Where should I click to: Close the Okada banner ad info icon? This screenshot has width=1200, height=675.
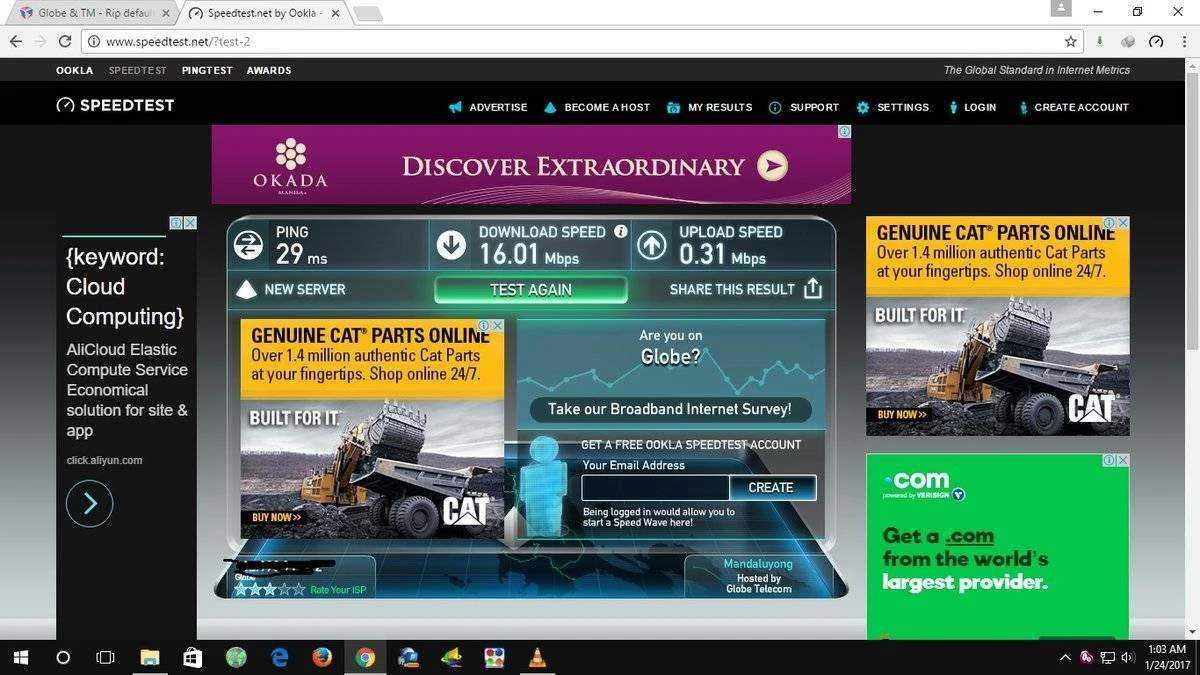pos(845,131)
